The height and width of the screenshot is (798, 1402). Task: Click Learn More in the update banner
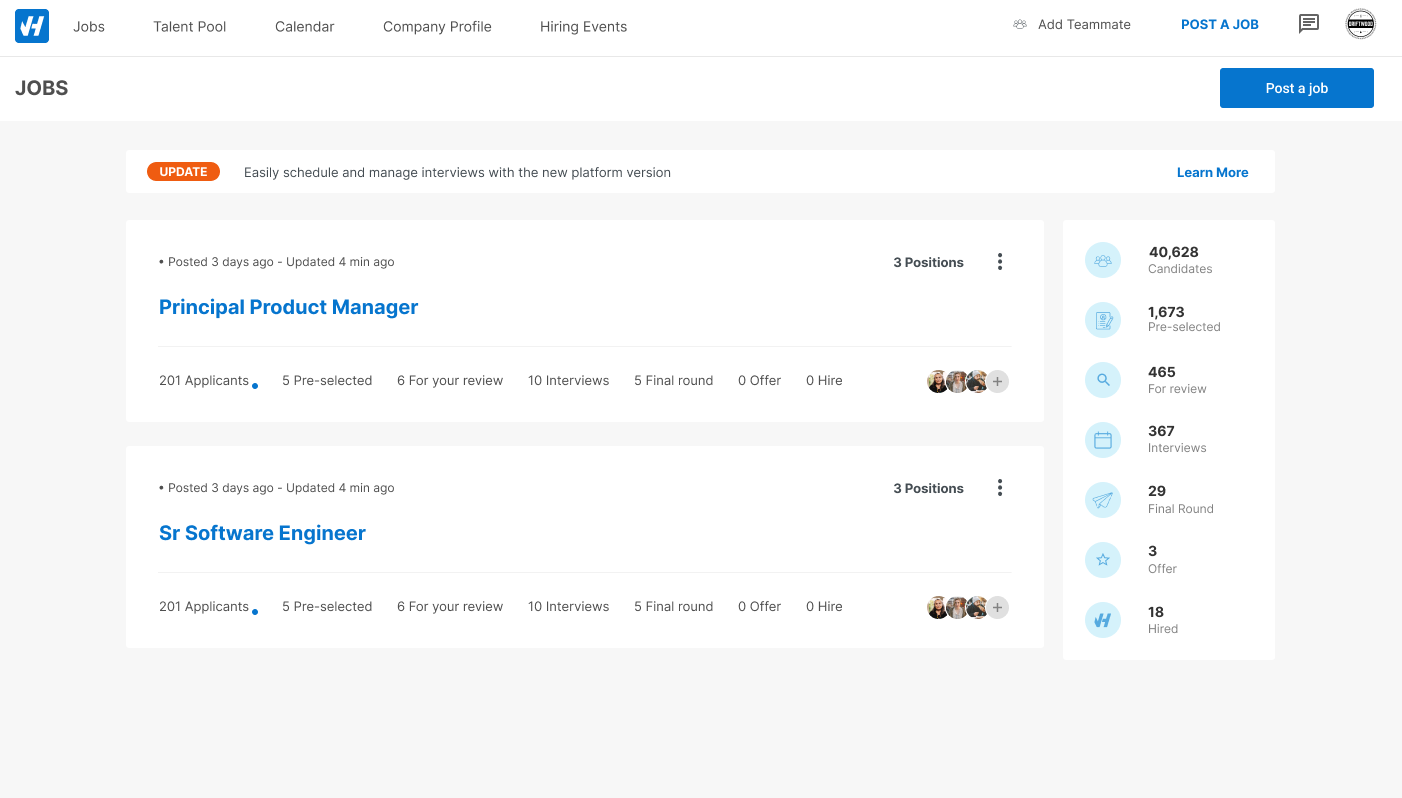click(1212, 172)
